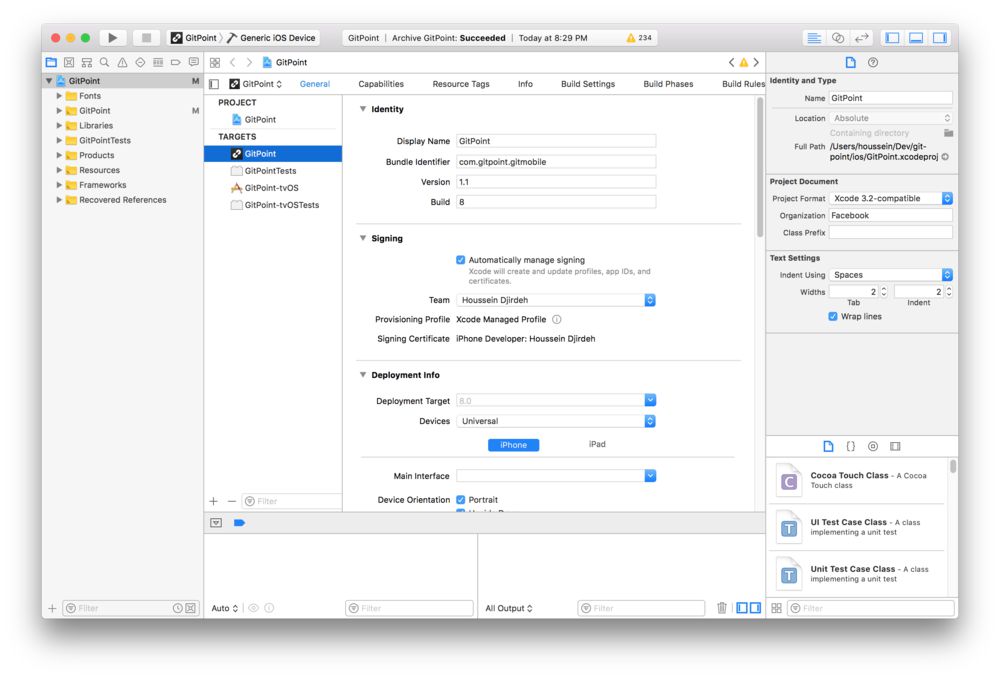Show the variables view pane
This screenshot has height=678, width=1000.
[742, 608]
